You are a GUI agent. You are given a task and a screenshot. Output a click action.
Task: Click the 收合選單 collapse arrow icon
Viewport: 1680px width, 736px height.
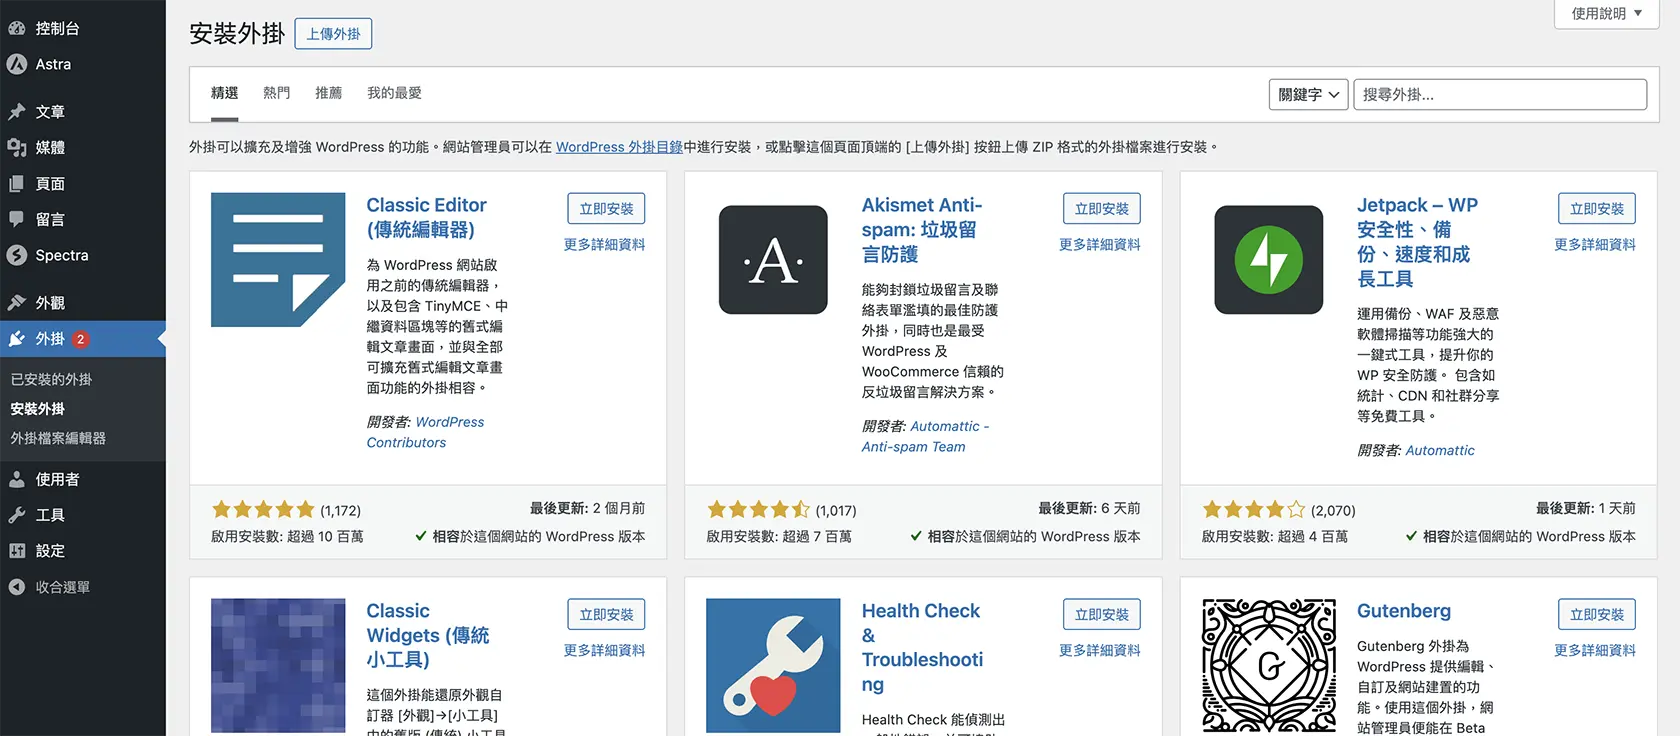17,587
